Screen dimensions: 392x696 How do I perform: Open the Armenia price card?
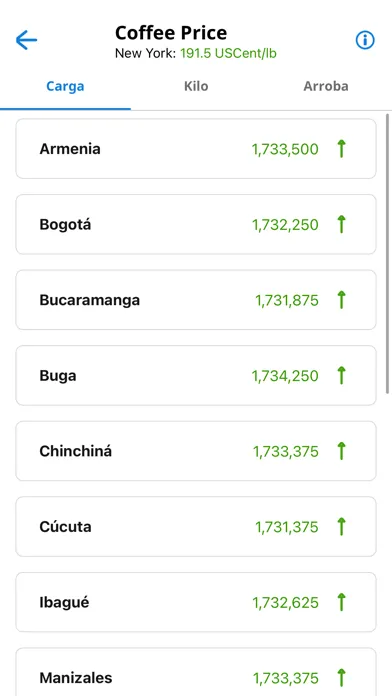(196, 149)
